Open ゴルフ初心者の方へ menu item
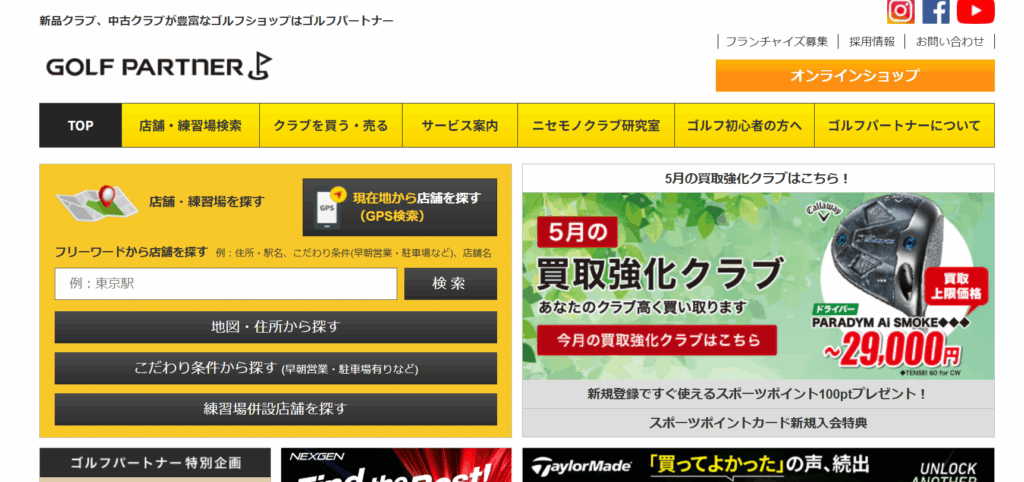Image resolution: width=1024 pixels, height=482 pixels. (744, 125)
